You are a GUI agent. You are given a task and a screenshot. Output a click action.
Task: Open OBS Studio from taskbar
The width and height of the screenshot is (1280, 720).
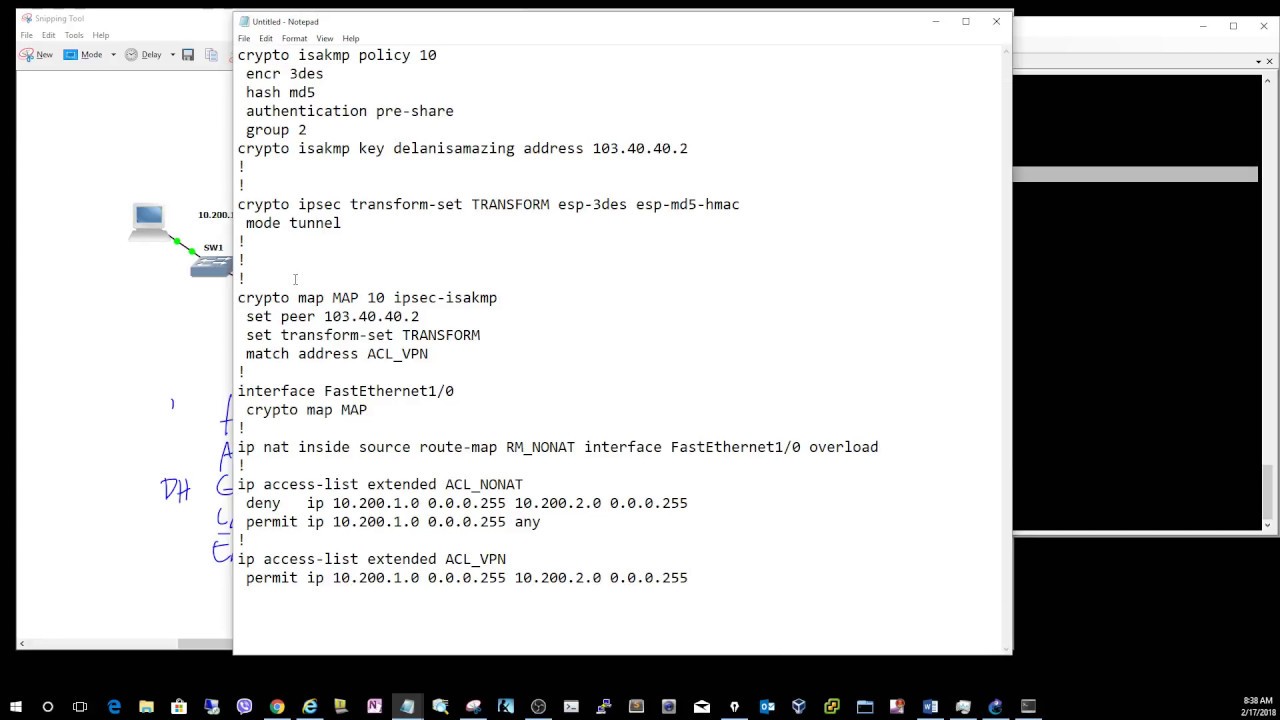(x=538, y=707)
